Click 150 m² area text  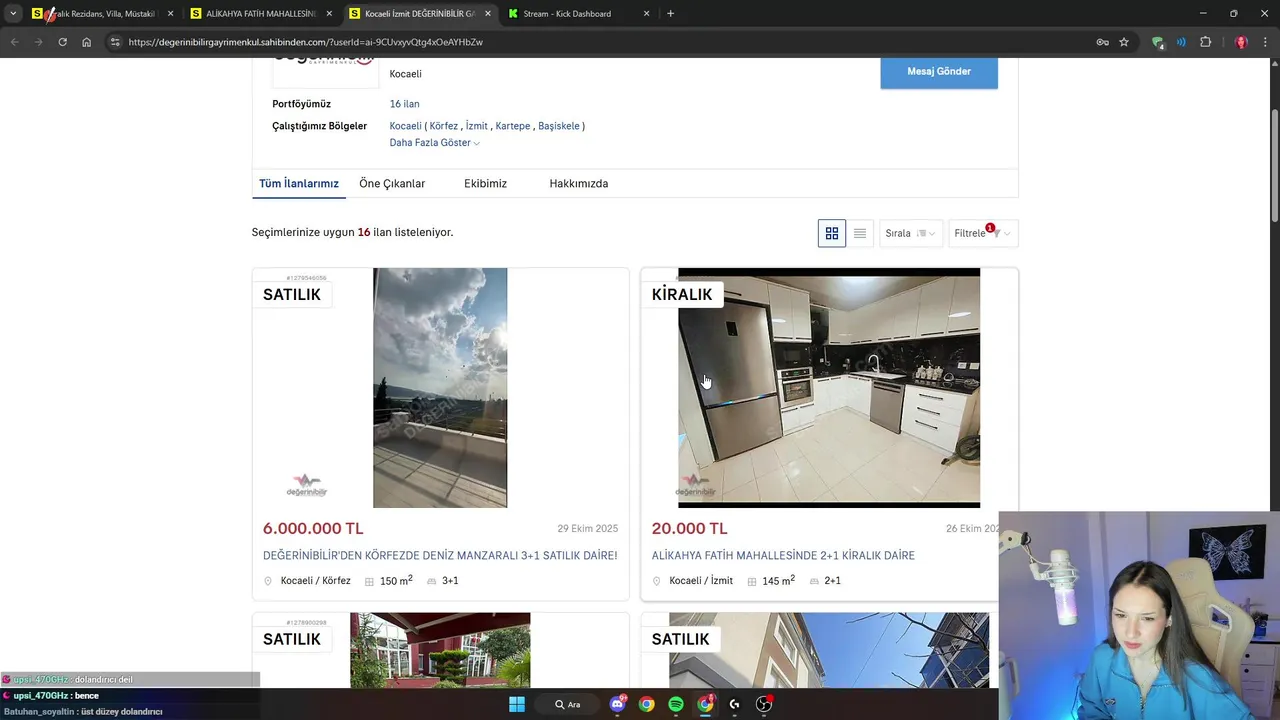(x=396, y=580)
